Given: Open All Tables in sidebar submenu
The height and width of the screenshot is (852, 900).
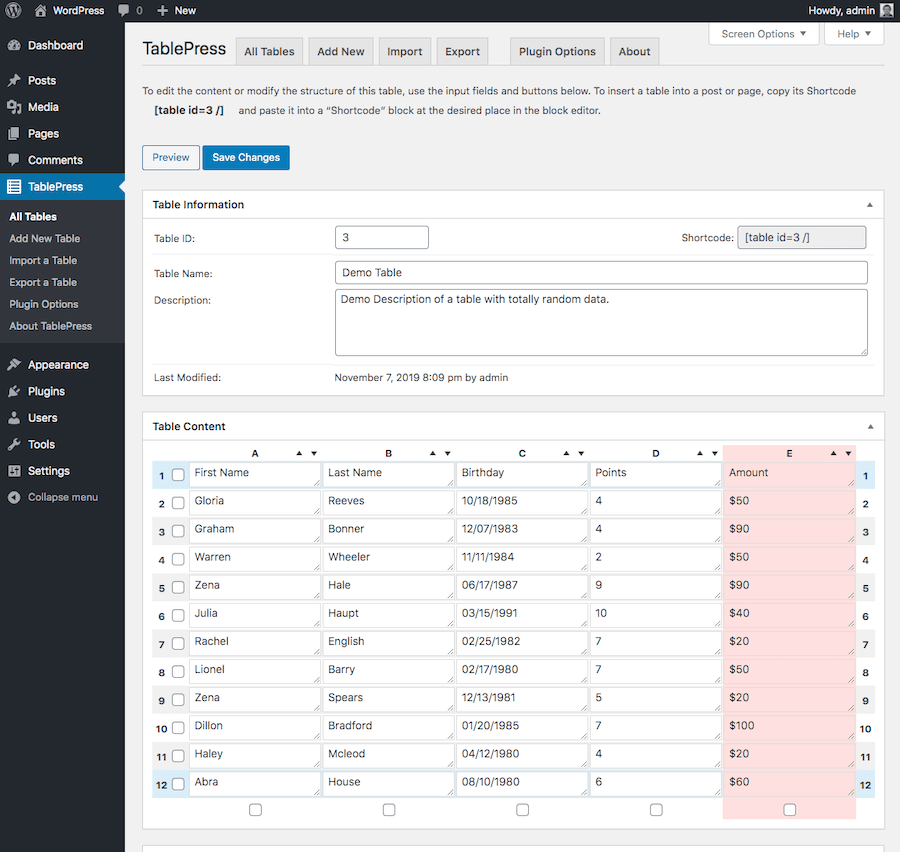Looking at the screenshot, I should click(33, 216).
